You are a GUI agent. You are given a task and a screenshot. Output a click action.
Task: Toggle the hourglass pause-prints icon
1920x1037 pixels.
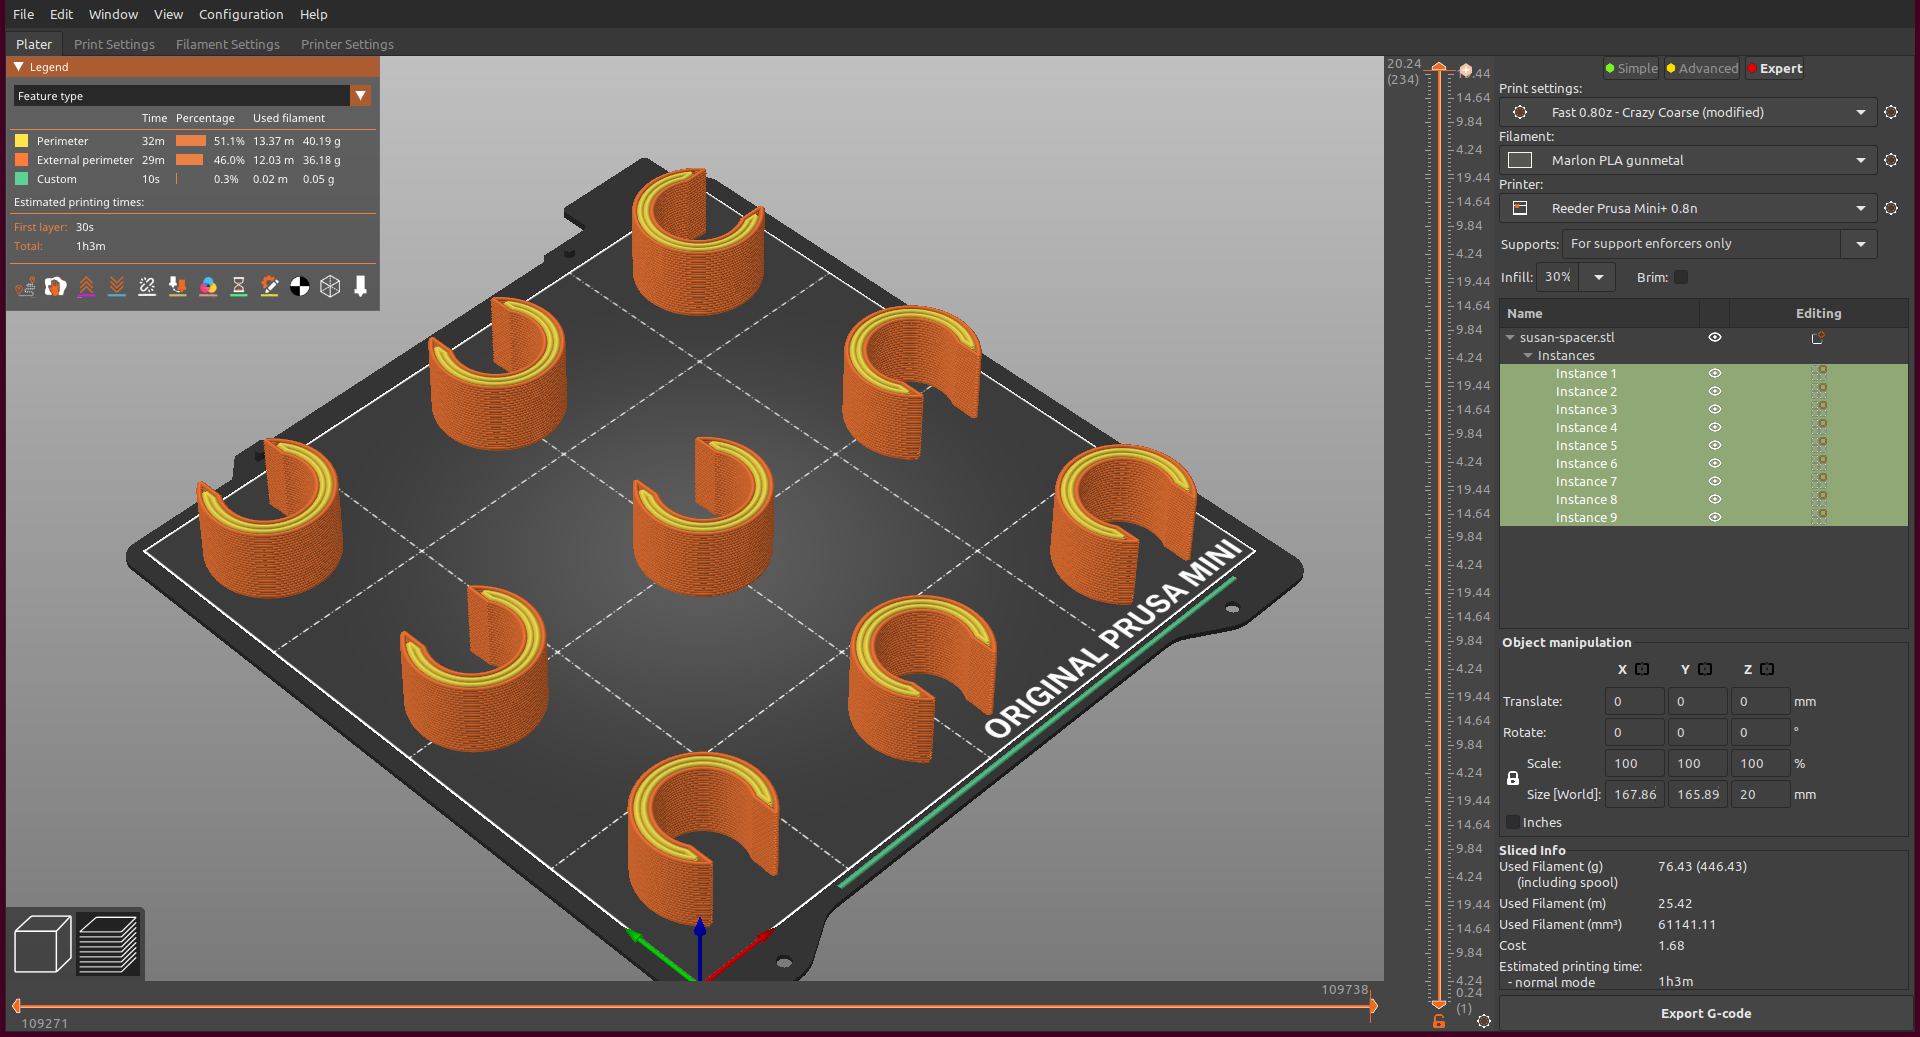[239, 287]
